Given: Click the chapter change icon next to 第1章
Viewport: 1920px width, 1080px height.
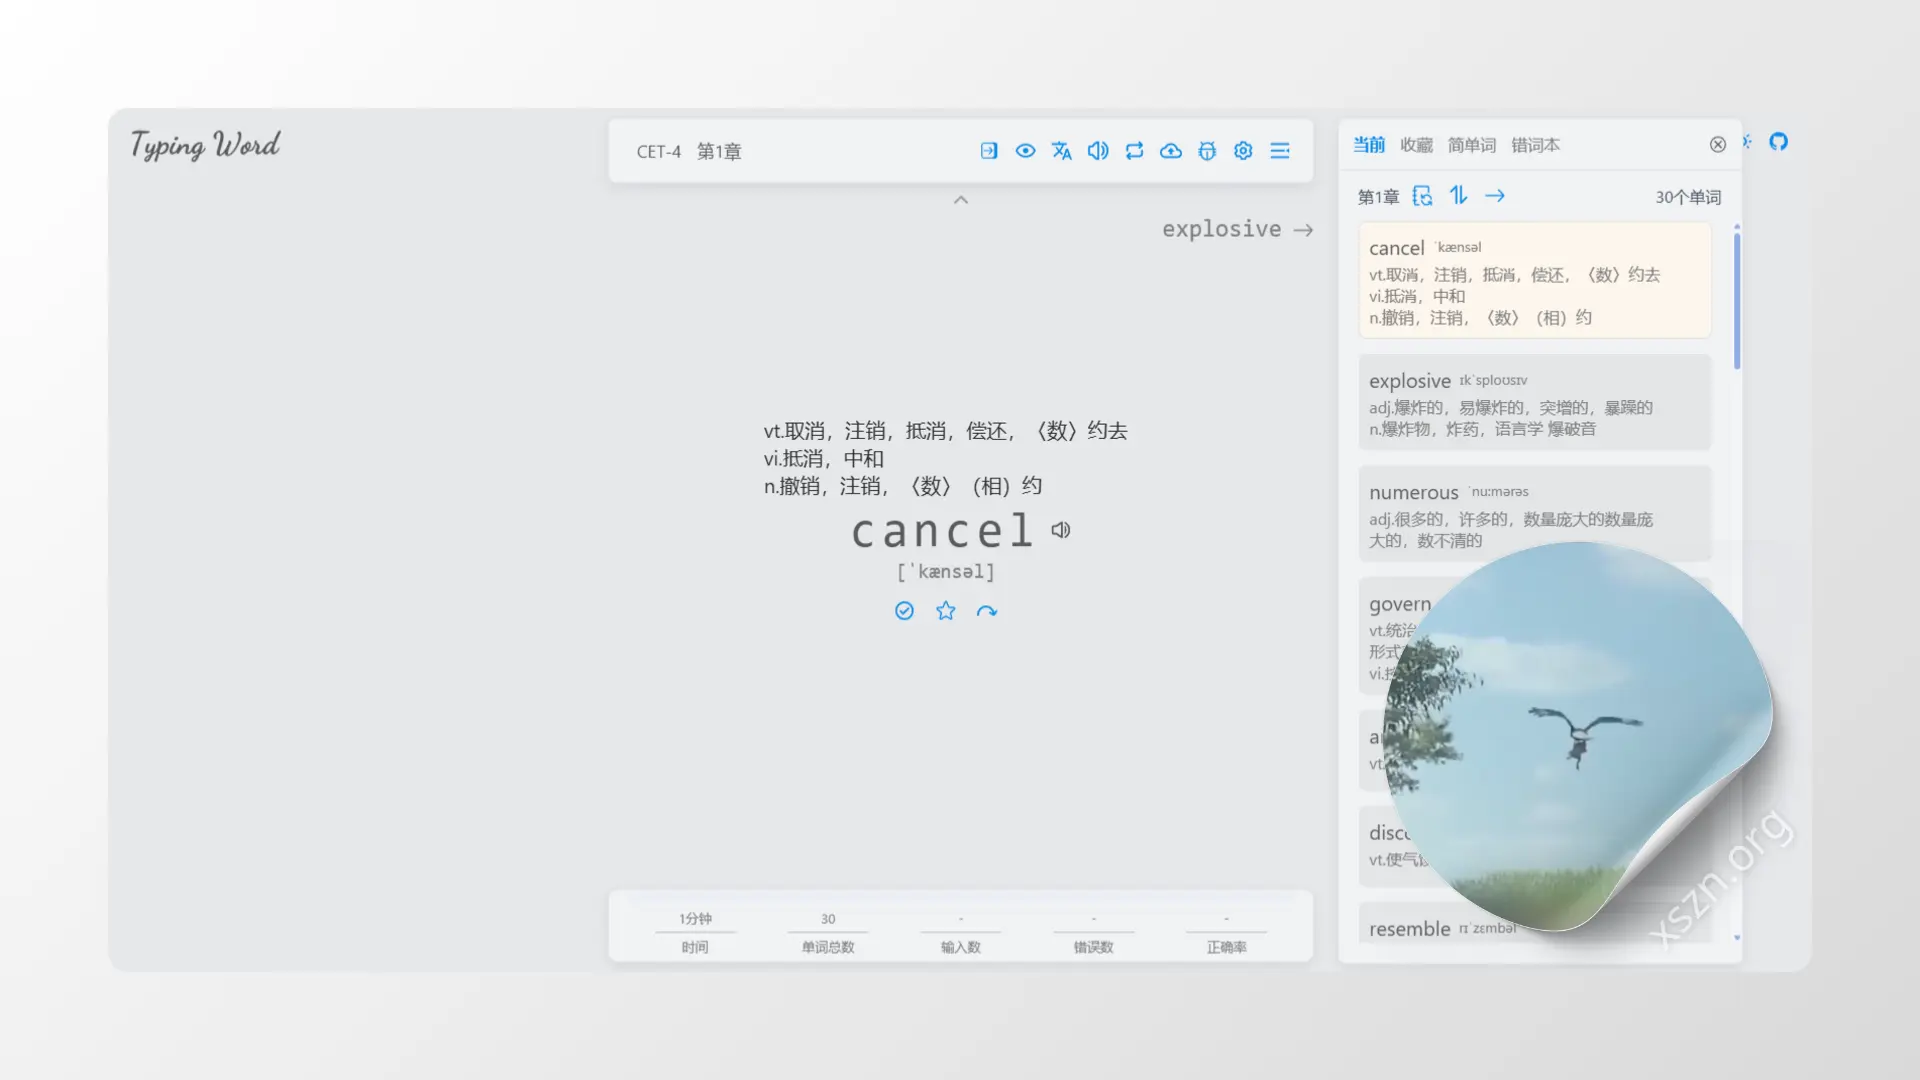Looking at the screenshot, I should tap(1422, 196).
